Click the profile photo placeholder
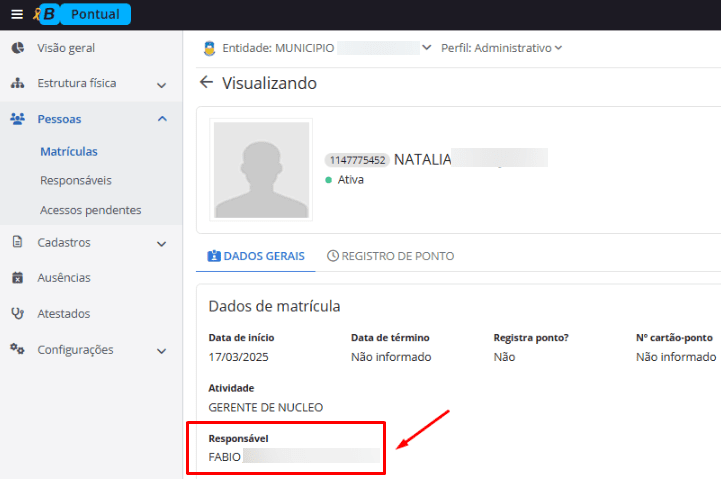Screen dimensions: 721x479 [261, 170]
